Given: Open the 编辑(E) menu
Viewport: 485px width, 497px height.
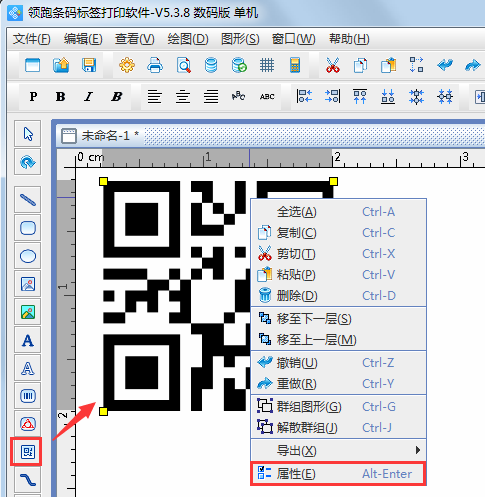Looking at the screenshot, I should 83,39.
